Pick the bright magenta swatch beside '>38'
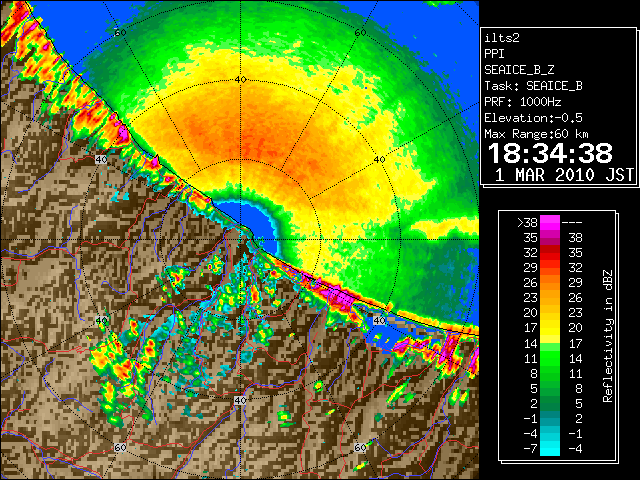640x480 pixels. coord(550,223)
